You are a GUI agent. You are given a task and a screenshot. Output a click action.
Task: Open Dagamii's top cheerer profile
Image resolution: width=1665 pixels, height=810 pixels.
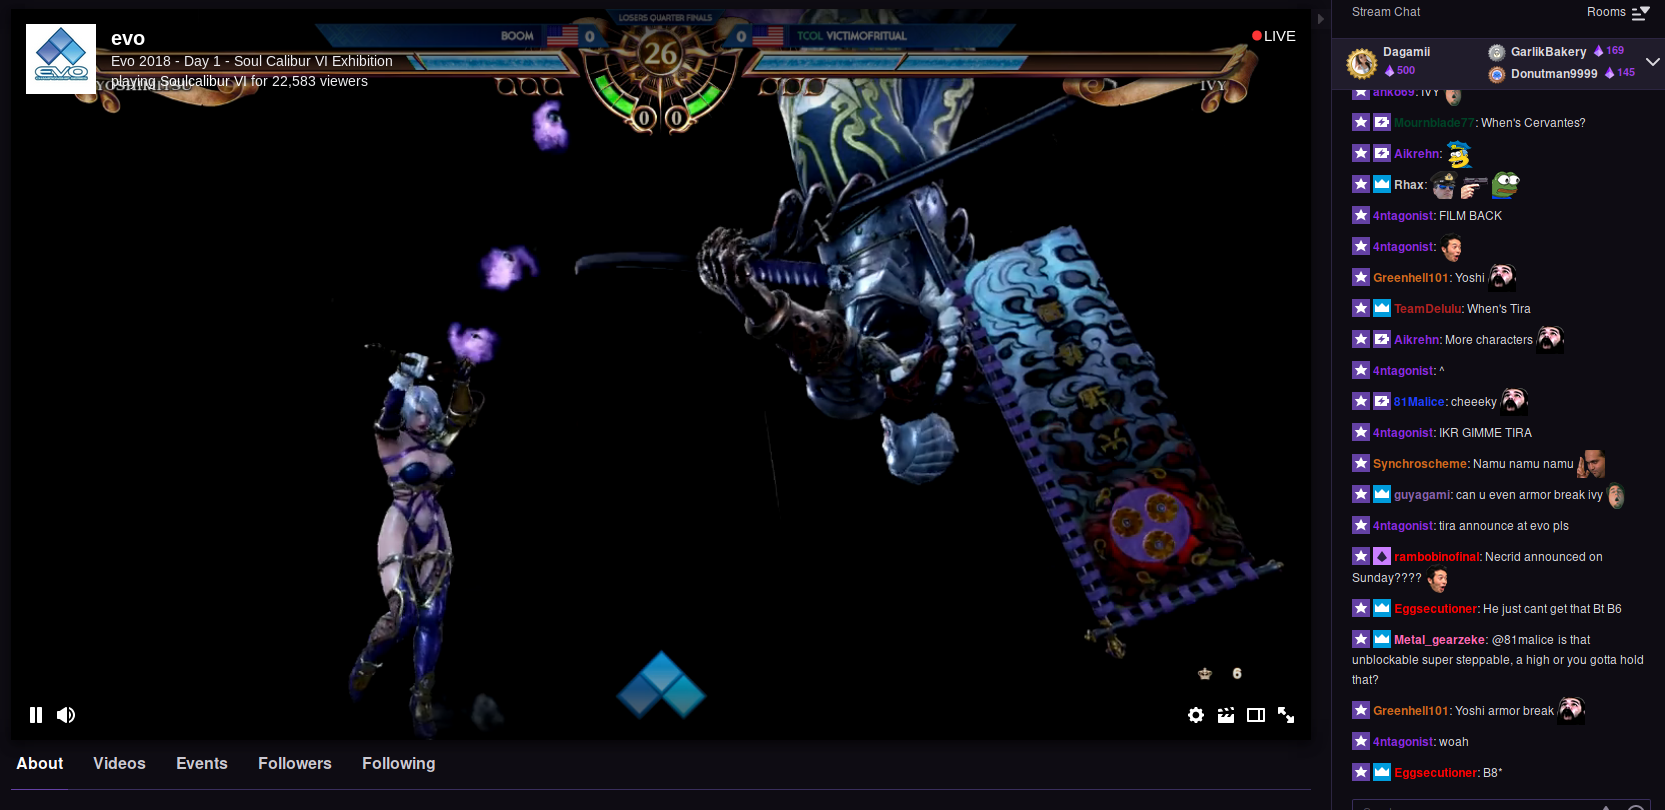coord(1406,52)
